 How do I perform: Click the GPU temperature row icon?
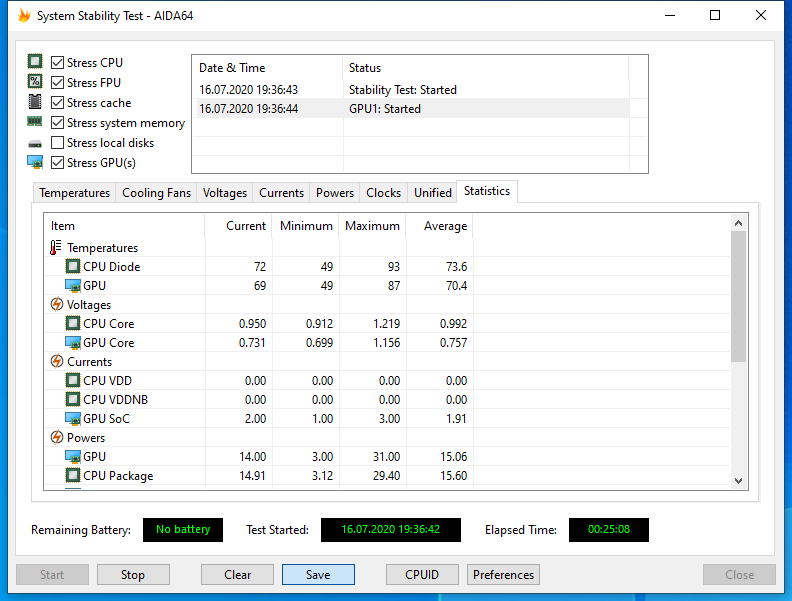click(x=73, y=285)
